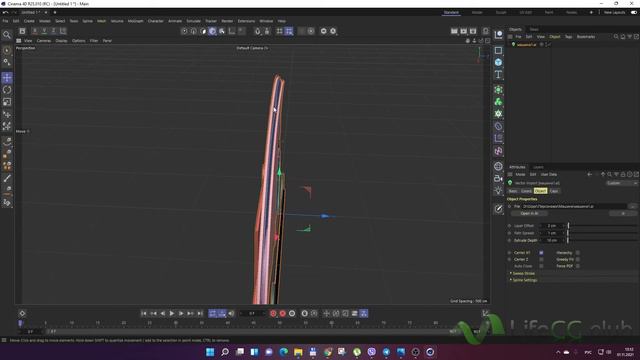Click Attributes panel lock icon
Viewport: 640px width, 360px height.
623,174
